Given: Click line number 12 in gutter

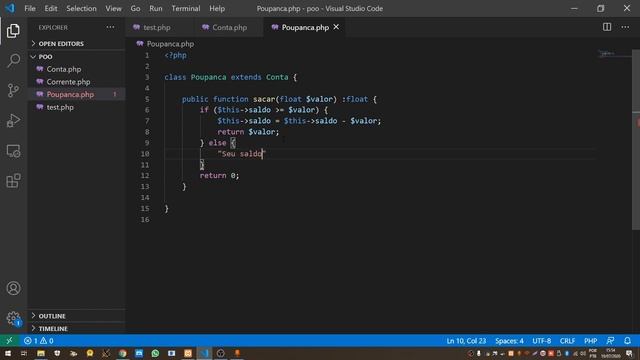Looking at the screenshot, I should [145, 176].
